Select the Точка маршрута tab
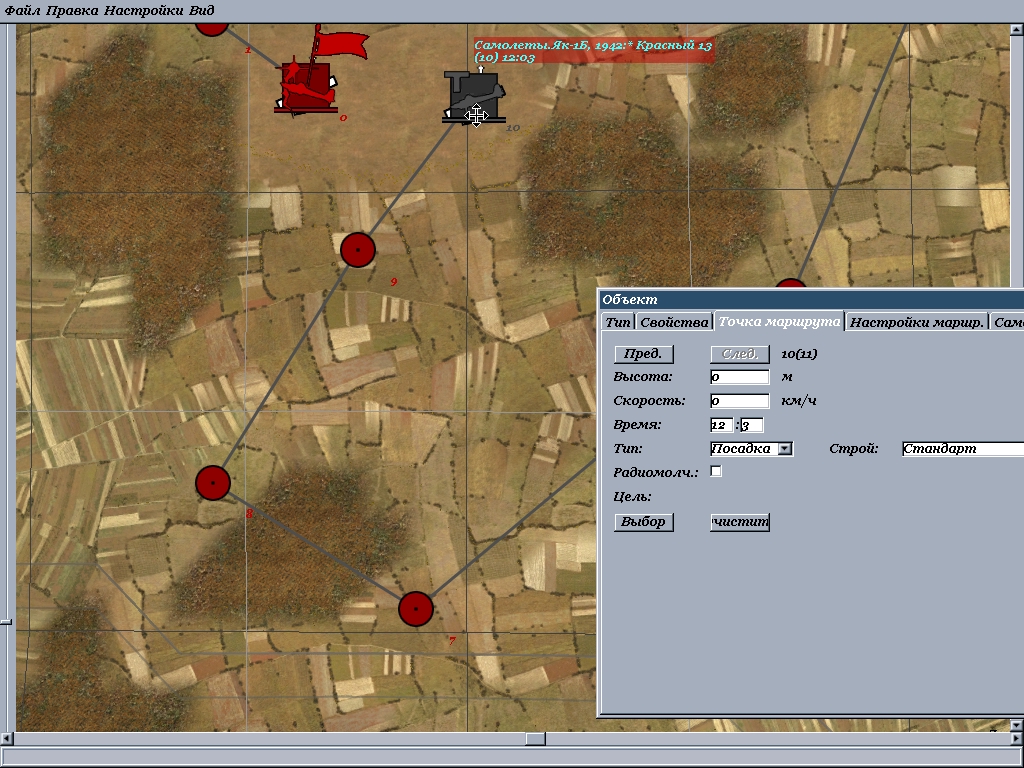This screenshot has width=1024, height=768. tap(779, 321)
